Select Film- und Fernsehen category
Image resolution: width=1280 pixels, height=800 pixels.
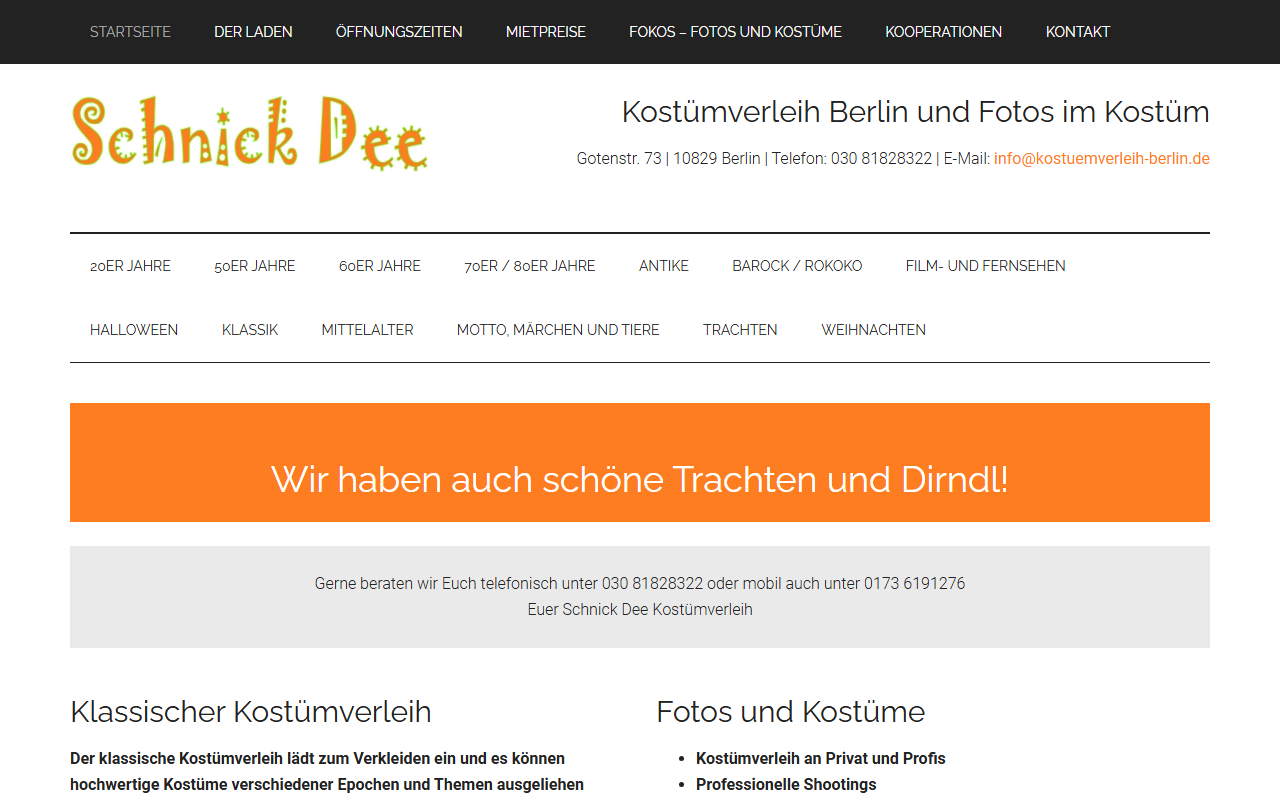pyautogui.click(x=986, y=266)
